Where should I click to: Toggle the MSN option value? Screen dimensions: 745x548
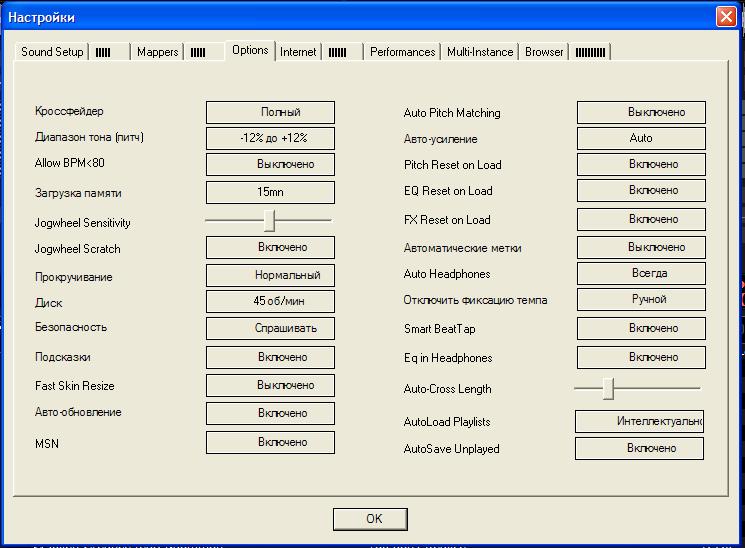(270, 442)
